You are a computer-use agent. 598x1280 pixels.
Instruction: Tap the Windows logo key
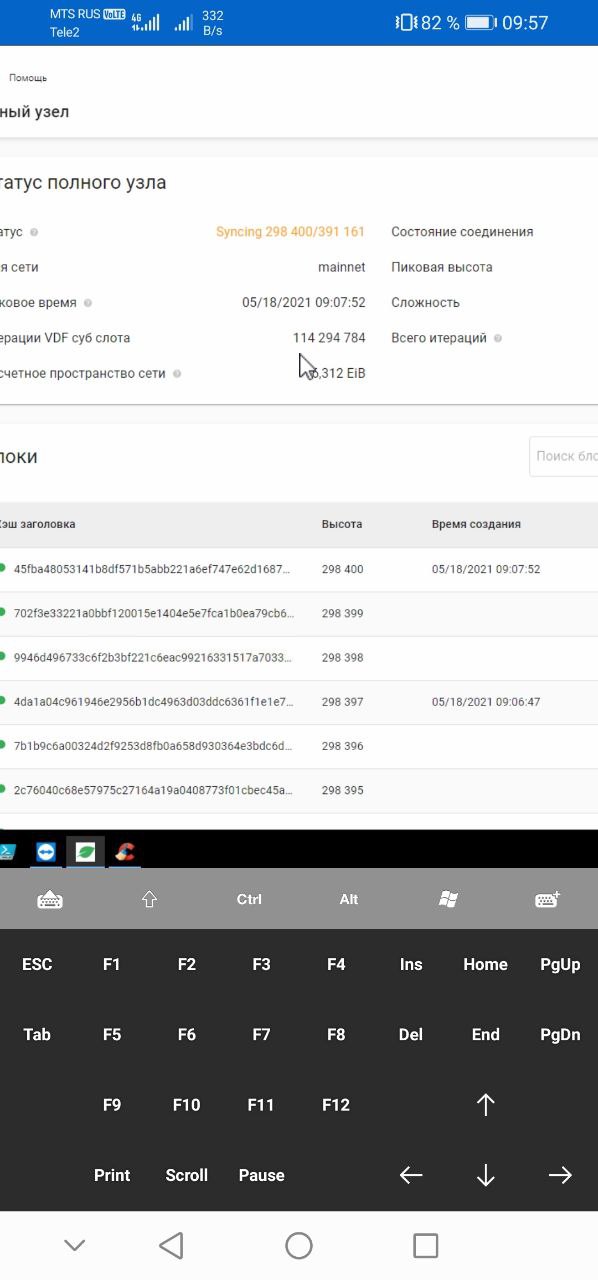pyautogui.click(x=448, y=899)
